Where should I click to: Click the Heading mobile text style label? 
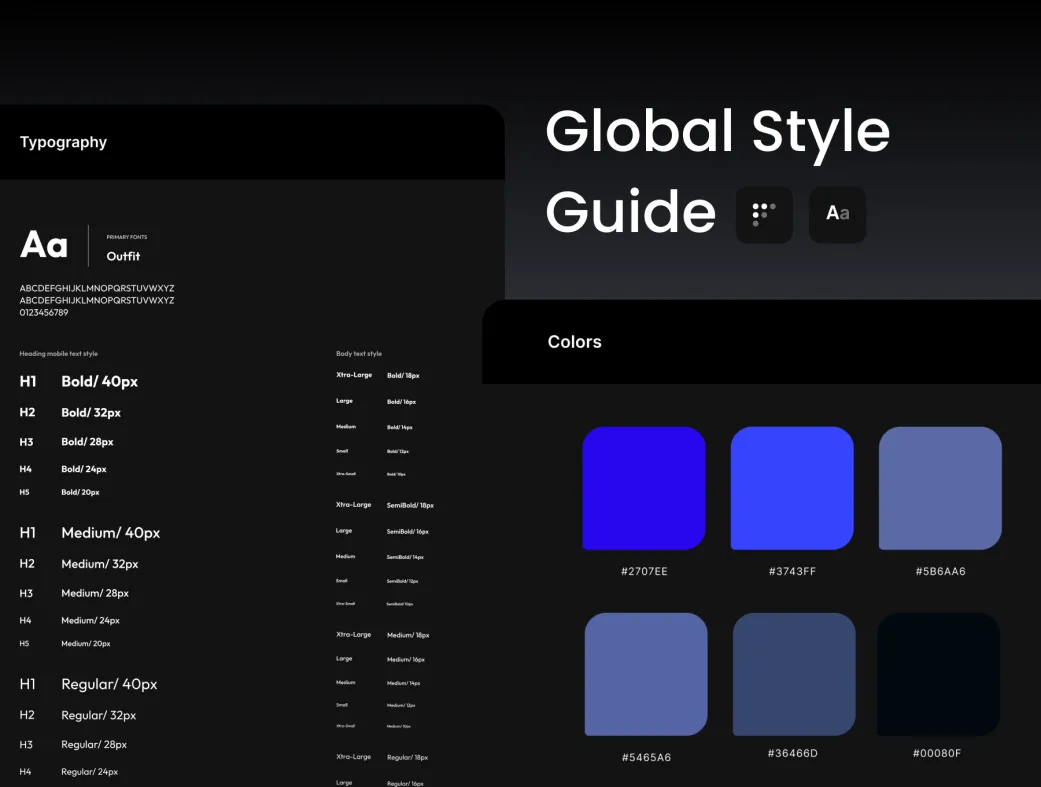(x=59, y=354)
